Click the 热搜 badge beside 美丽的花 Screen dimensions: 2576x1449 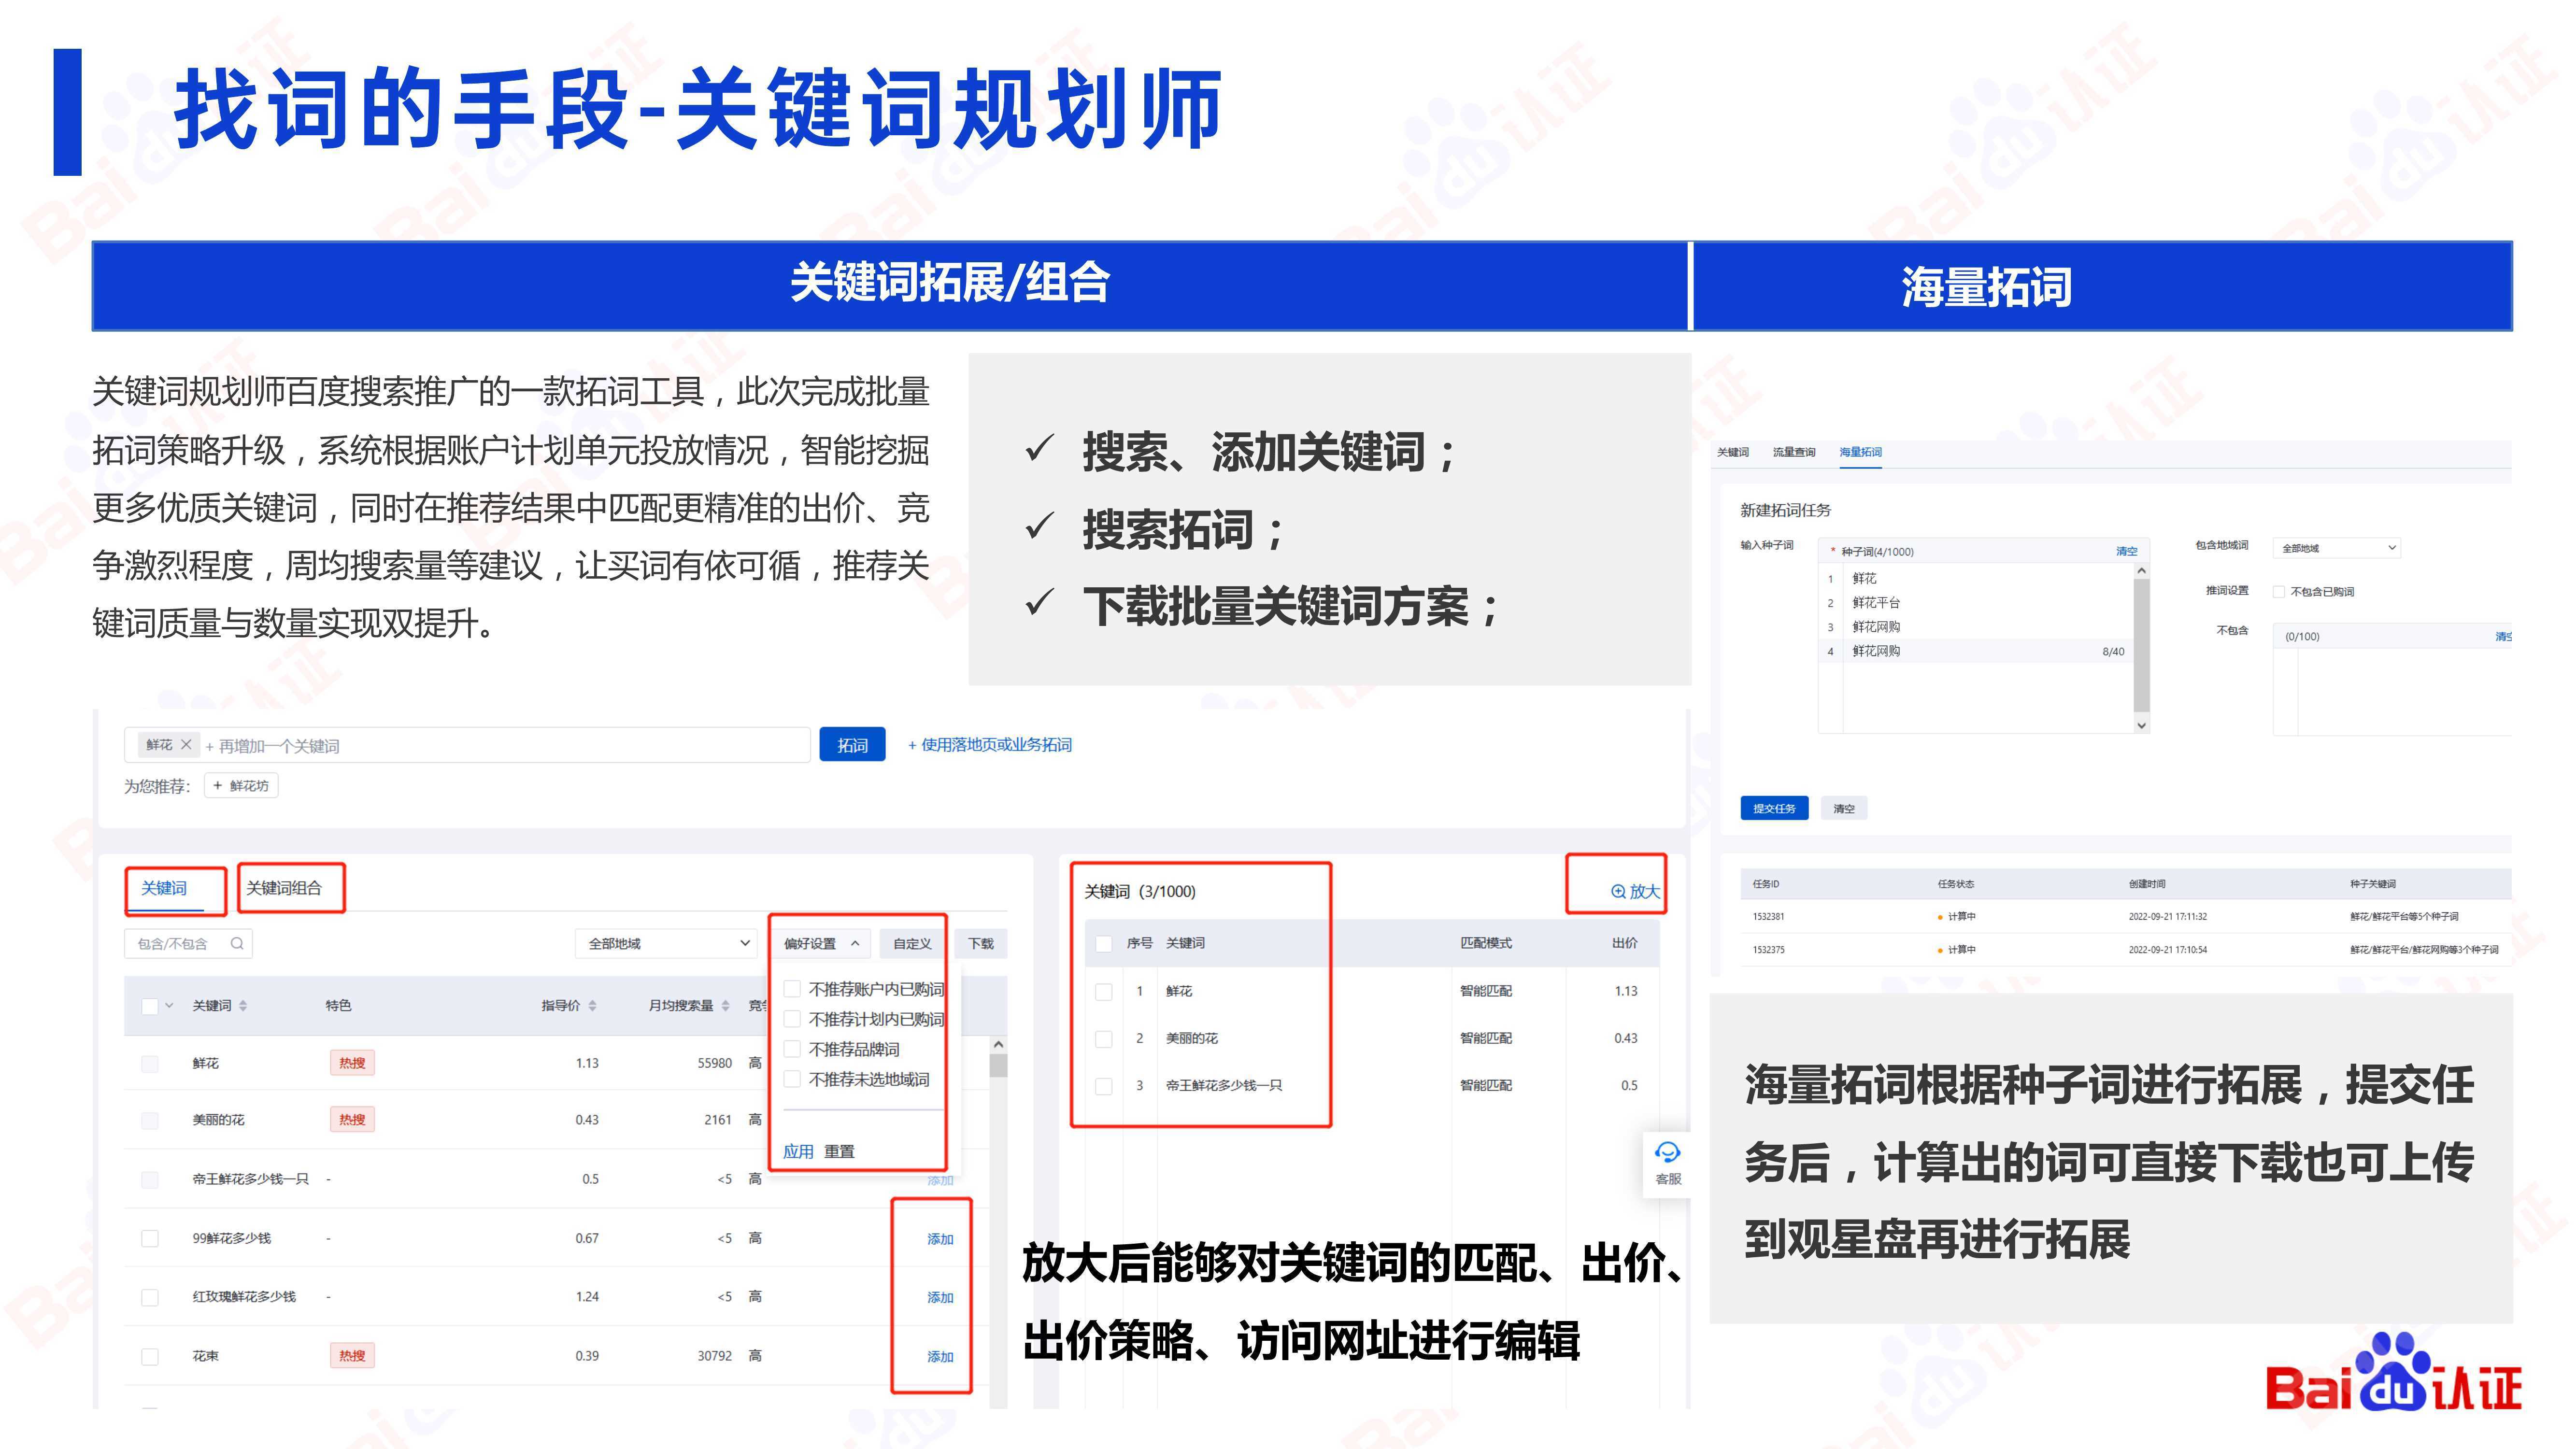(x=352, y=1120)
